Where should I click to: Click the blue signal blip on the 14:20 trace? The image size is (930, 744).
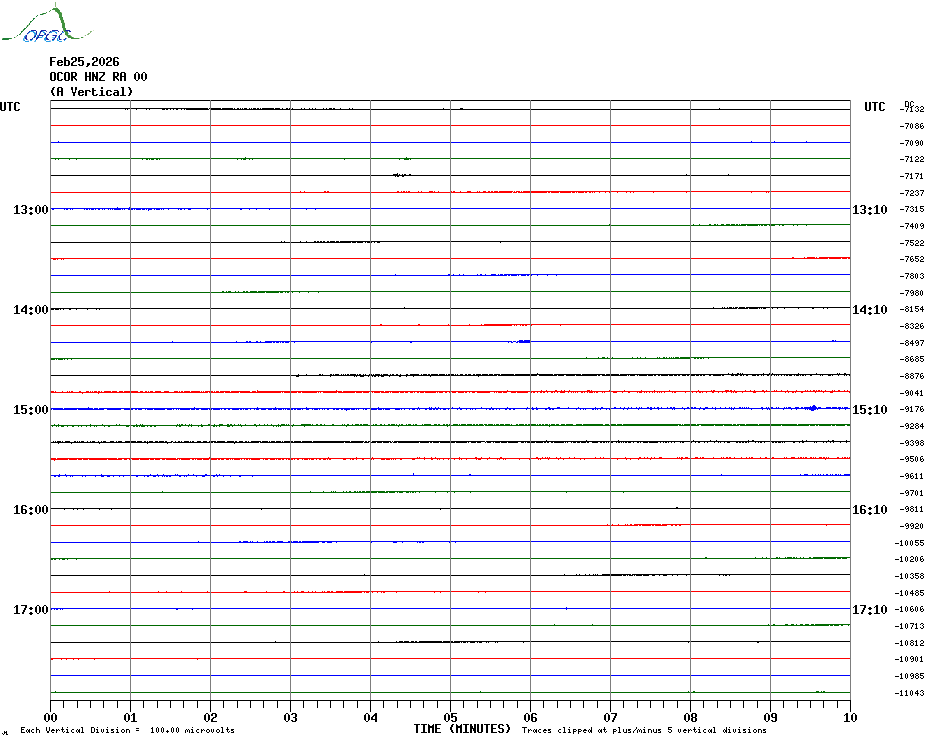click(523, 342)
